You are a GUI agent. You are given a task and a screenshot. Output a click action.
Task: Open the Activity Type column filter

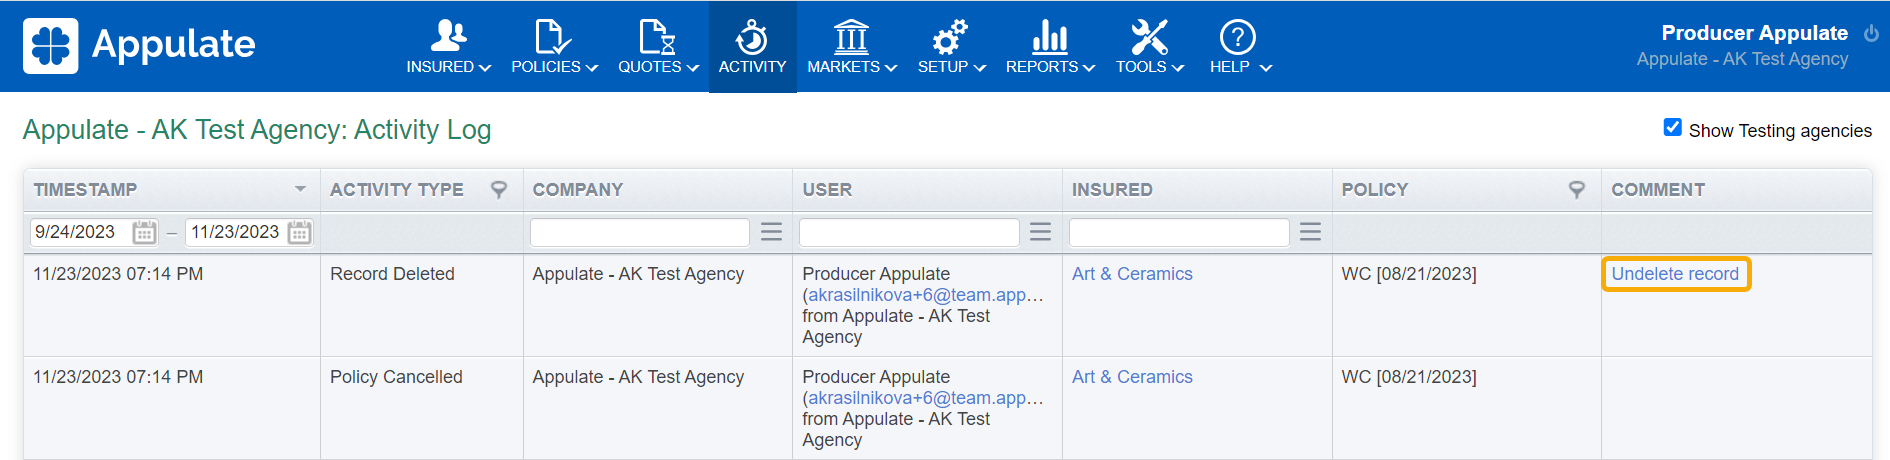click(x=499, y=189)
